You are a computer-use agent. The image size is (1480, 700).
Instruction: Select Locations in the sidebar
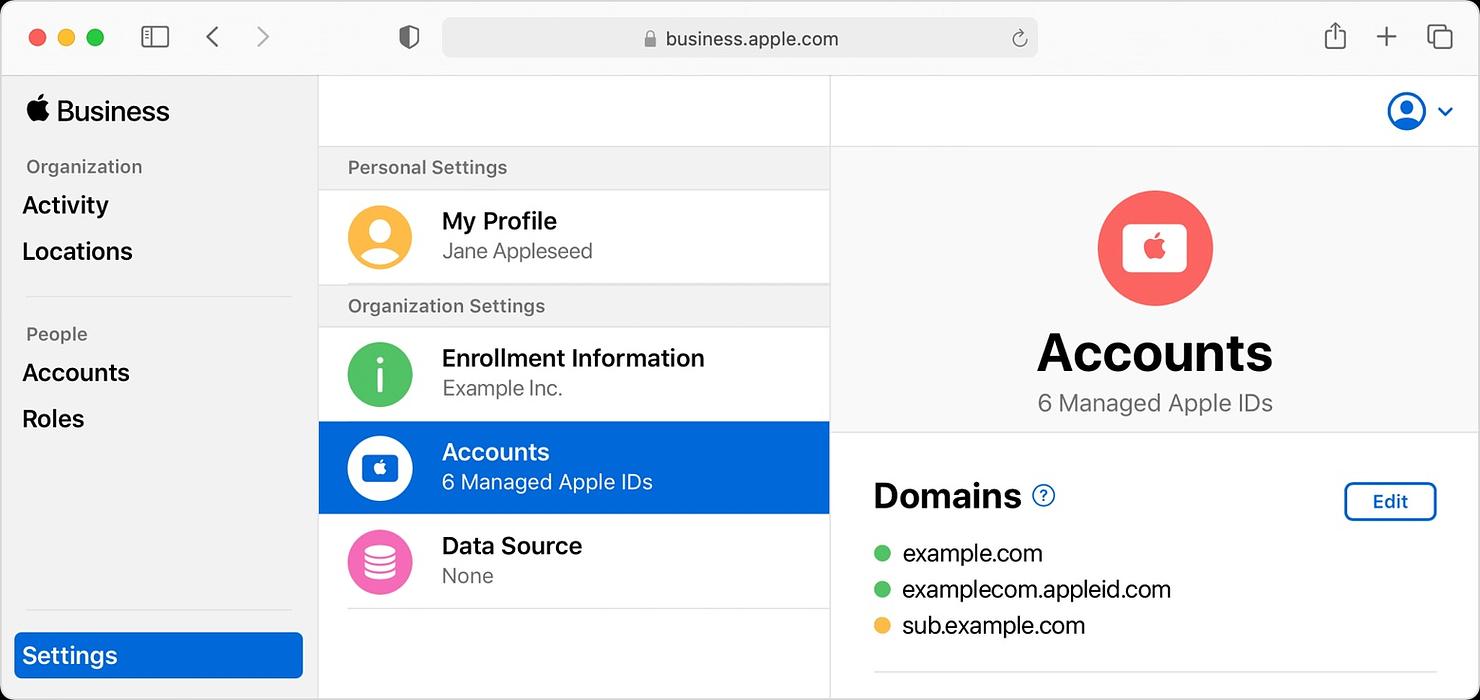click(x=77, y=251)
